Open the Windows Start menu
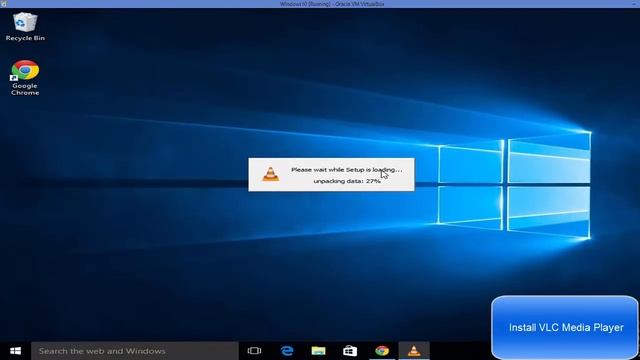 click(16, 351)
